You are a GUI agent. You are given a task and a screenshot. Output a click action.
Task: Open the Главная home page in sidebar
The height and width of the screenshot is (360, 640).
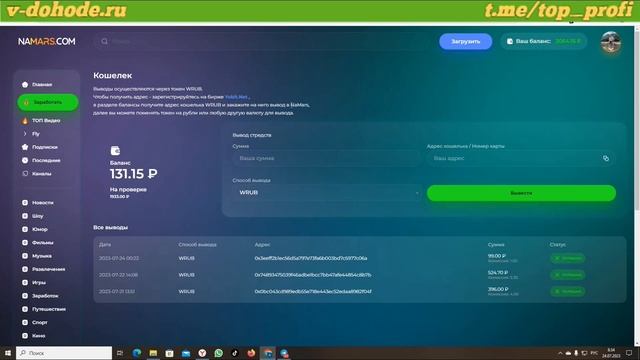point(37,84)
